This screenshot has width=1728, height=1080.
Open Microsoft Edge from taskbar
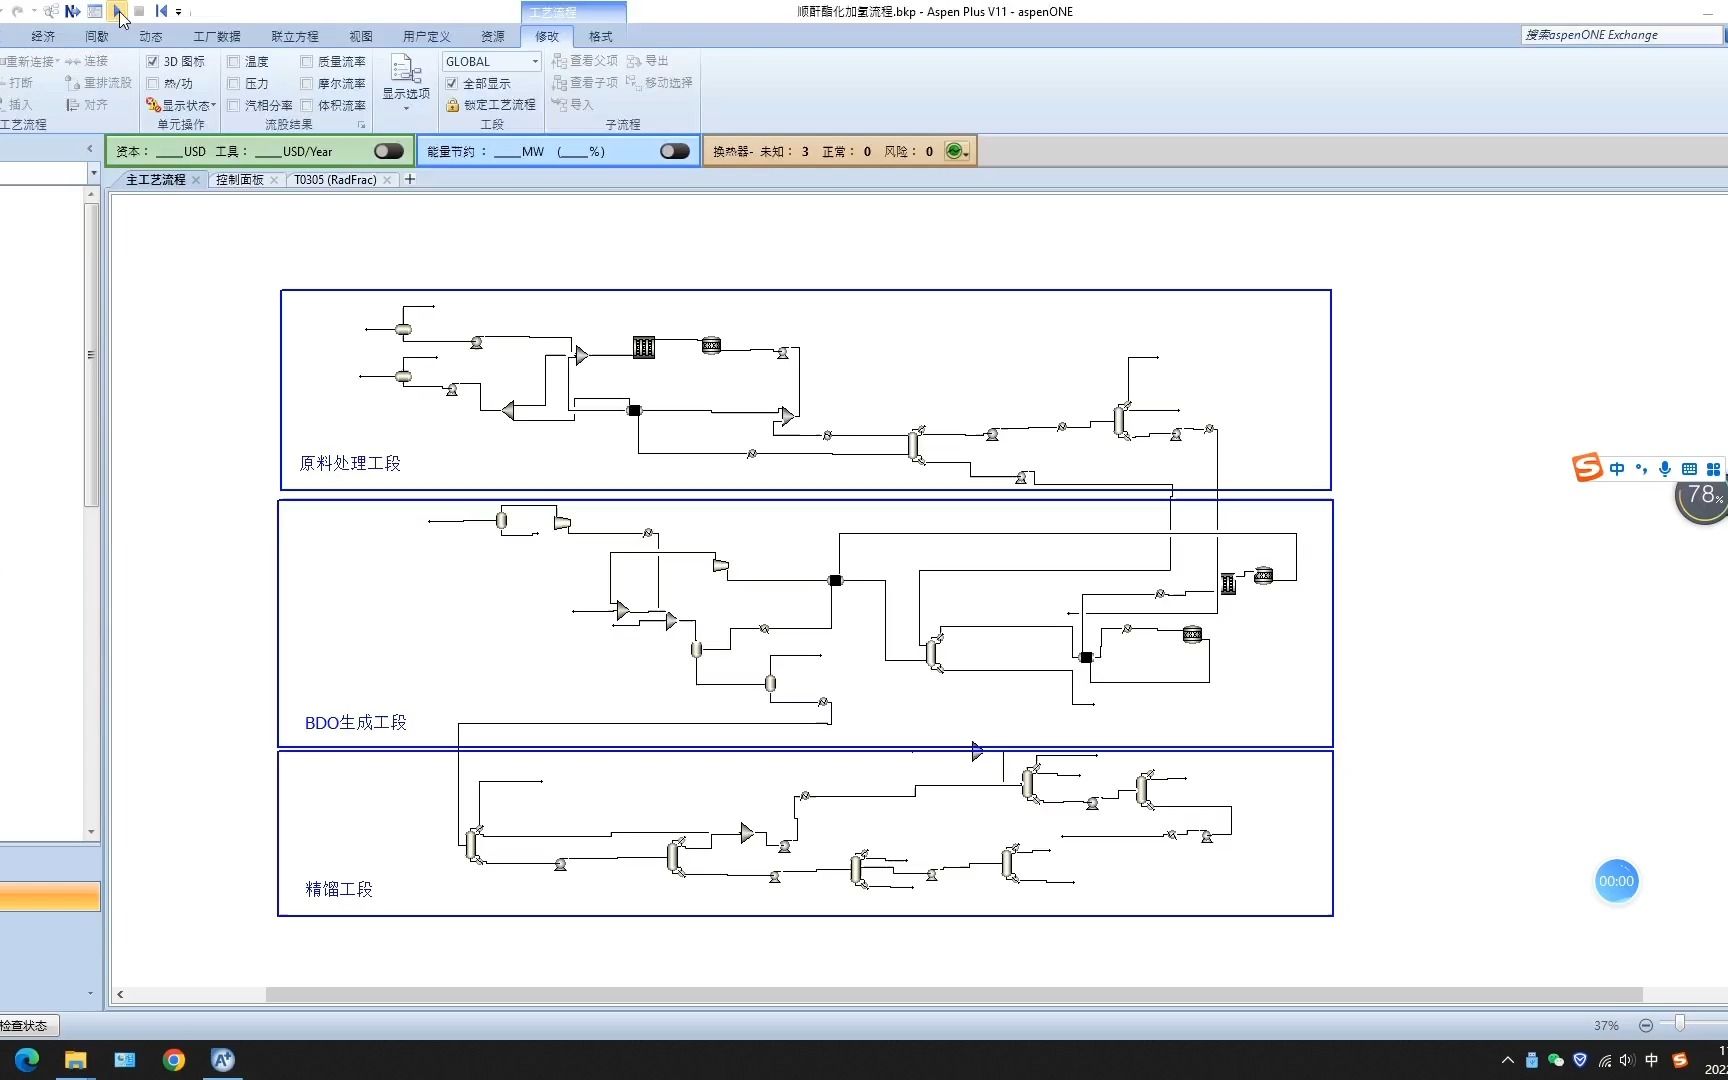pyautogui.click(x=27, y=1060)
